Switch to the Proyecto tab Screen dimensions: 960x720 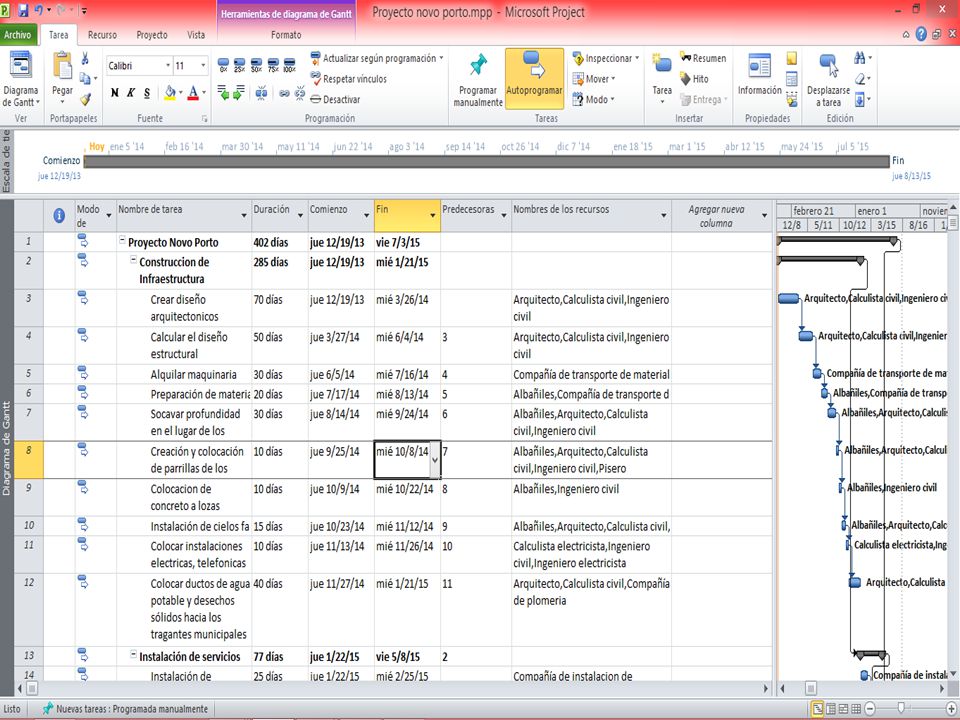point(152,35)
